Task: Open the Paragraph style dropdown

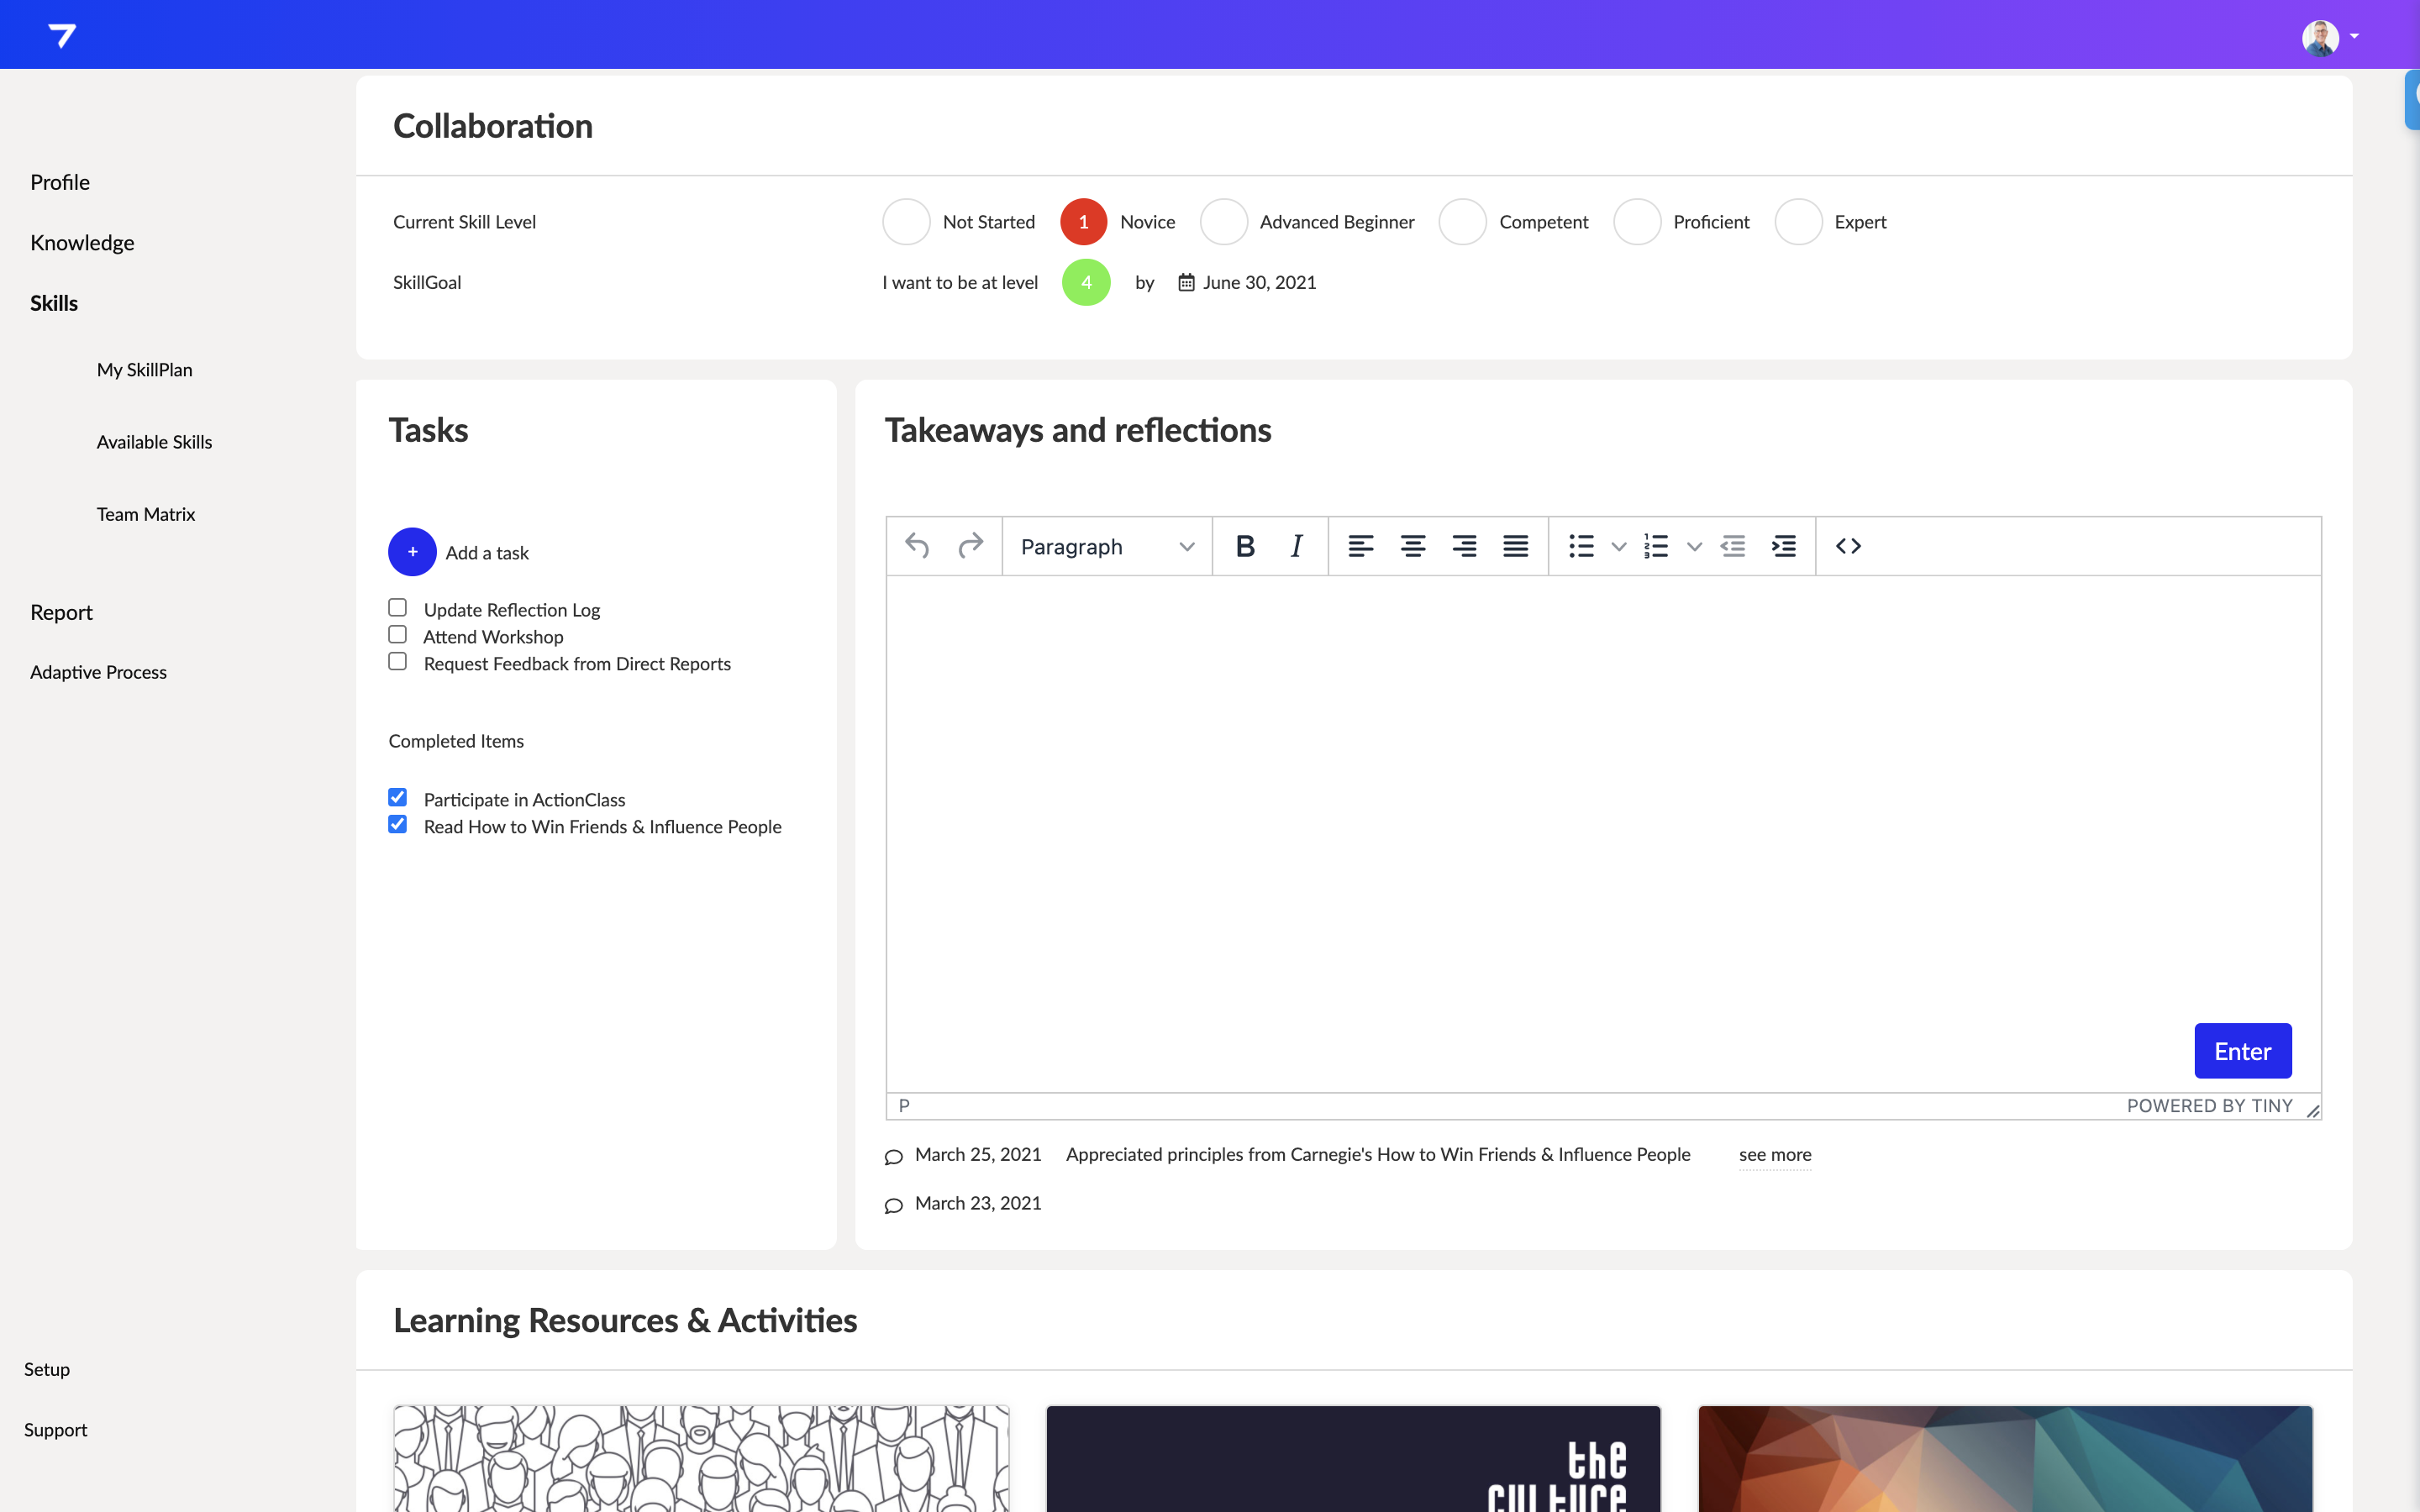Action: tap(1104, 546)
